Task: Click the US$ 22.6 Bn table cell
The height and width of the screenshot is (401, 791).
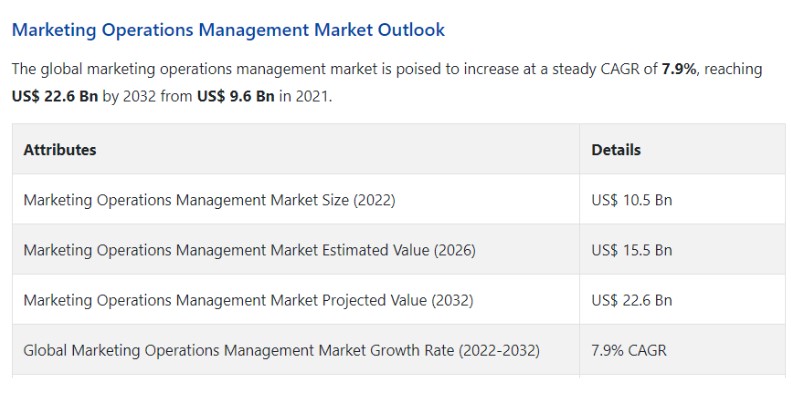Action: (631, 300)
